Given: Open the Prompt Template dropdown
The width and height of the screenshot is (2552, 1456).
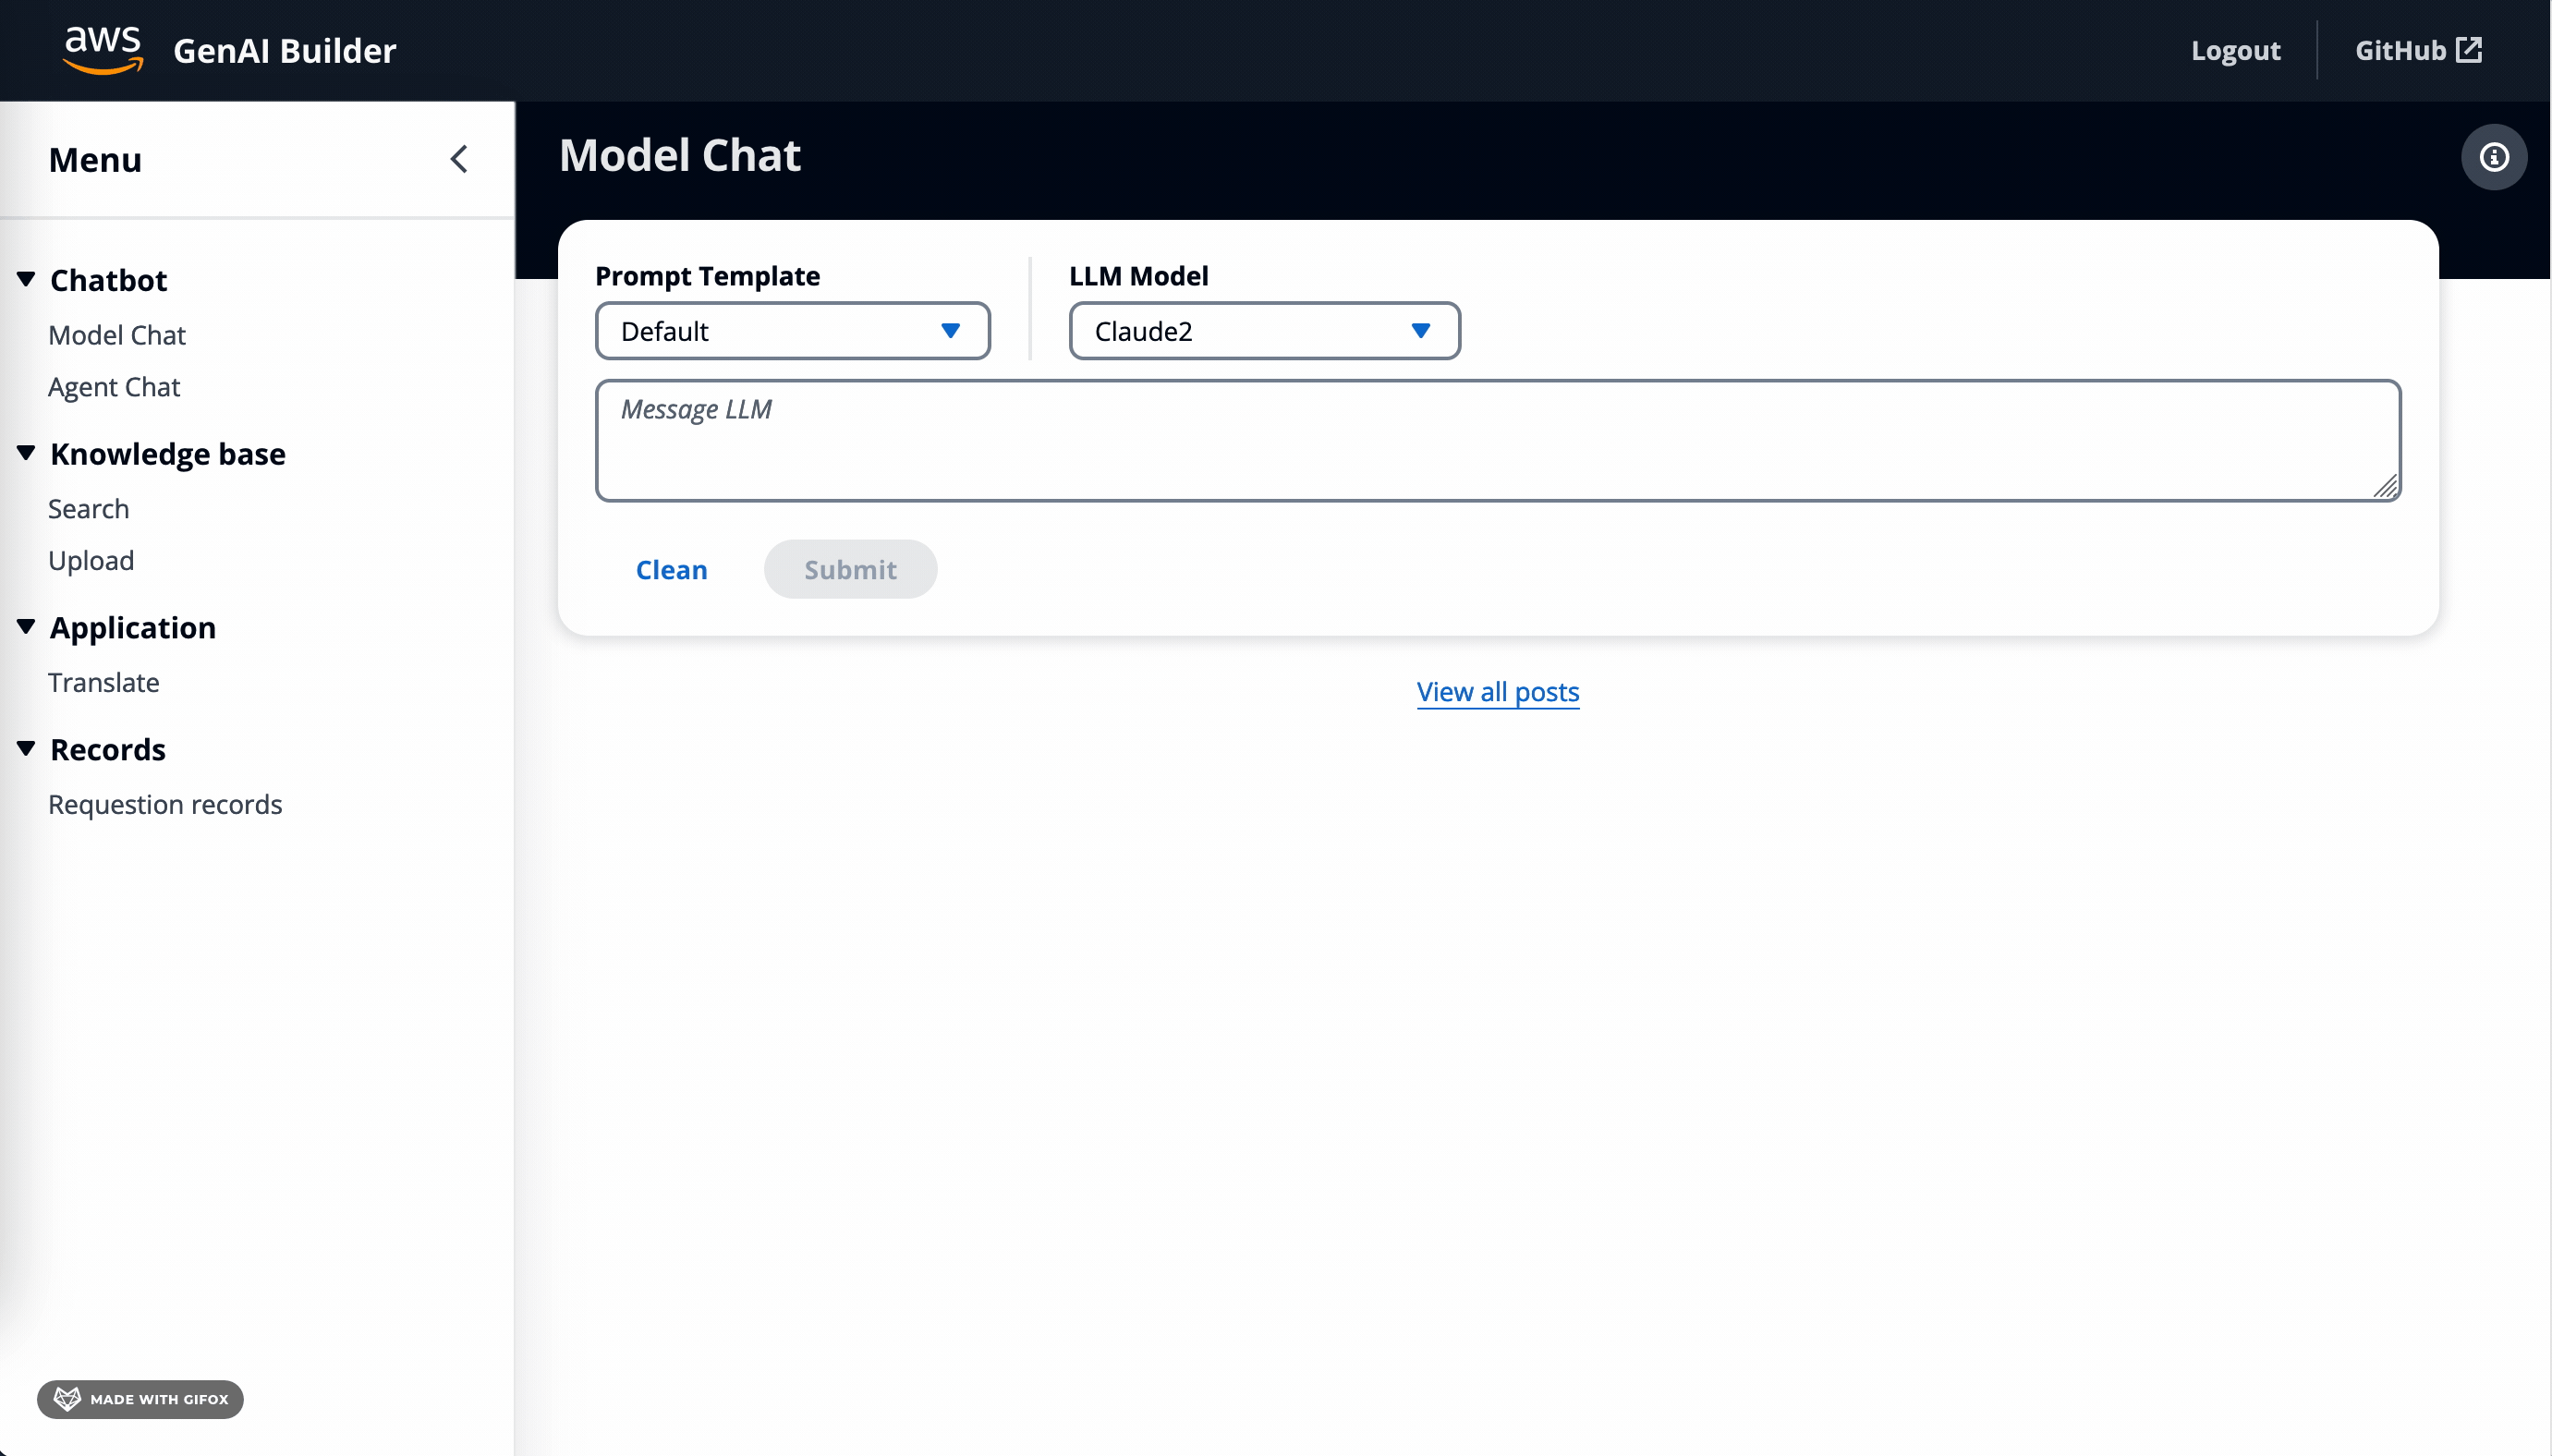Looking at the screenshot, I should tap(792, 331).
